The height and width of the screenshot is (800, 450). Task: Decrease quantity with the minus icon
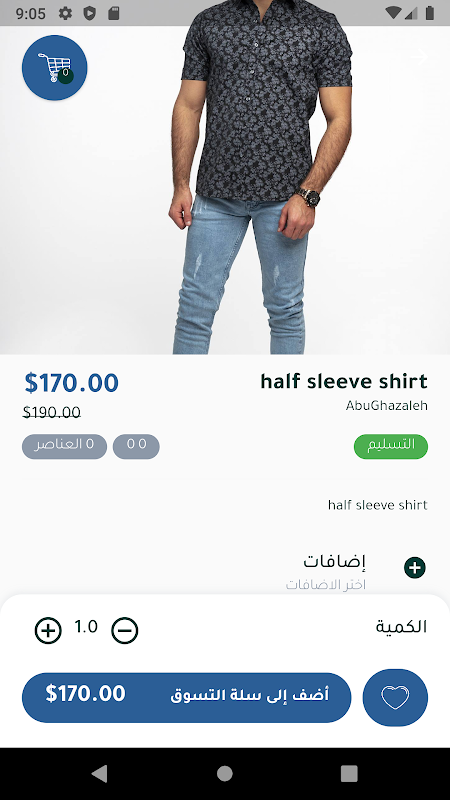(x=125, y=630)
